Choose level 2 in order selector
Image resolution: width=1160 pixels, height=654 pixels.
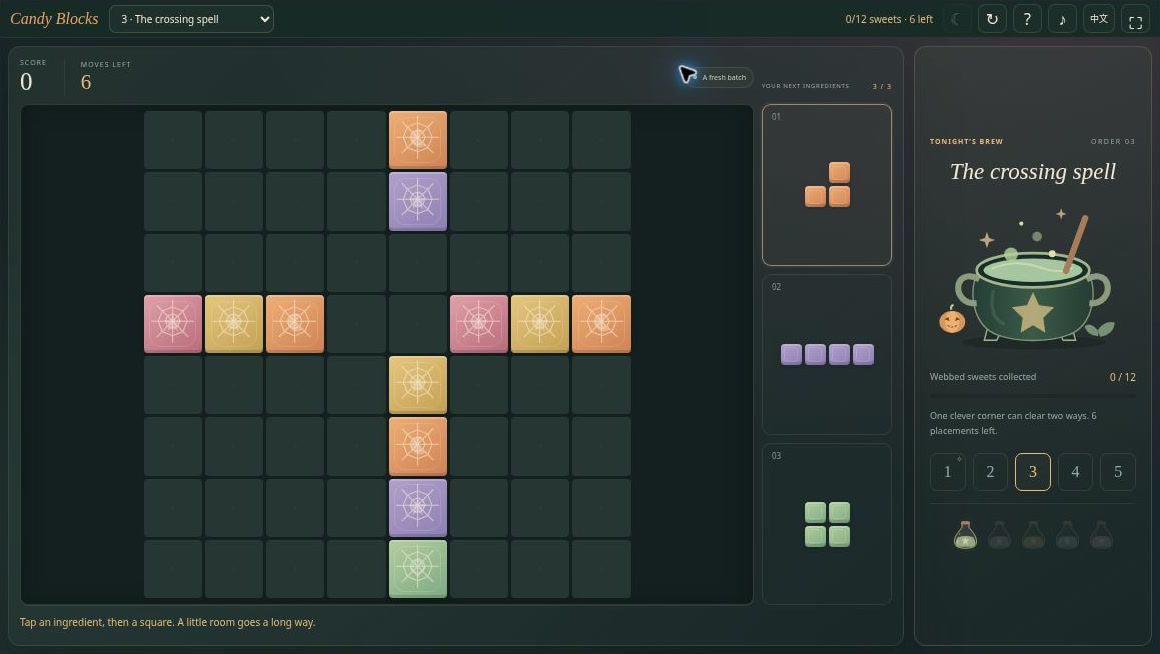pos(990,472)
